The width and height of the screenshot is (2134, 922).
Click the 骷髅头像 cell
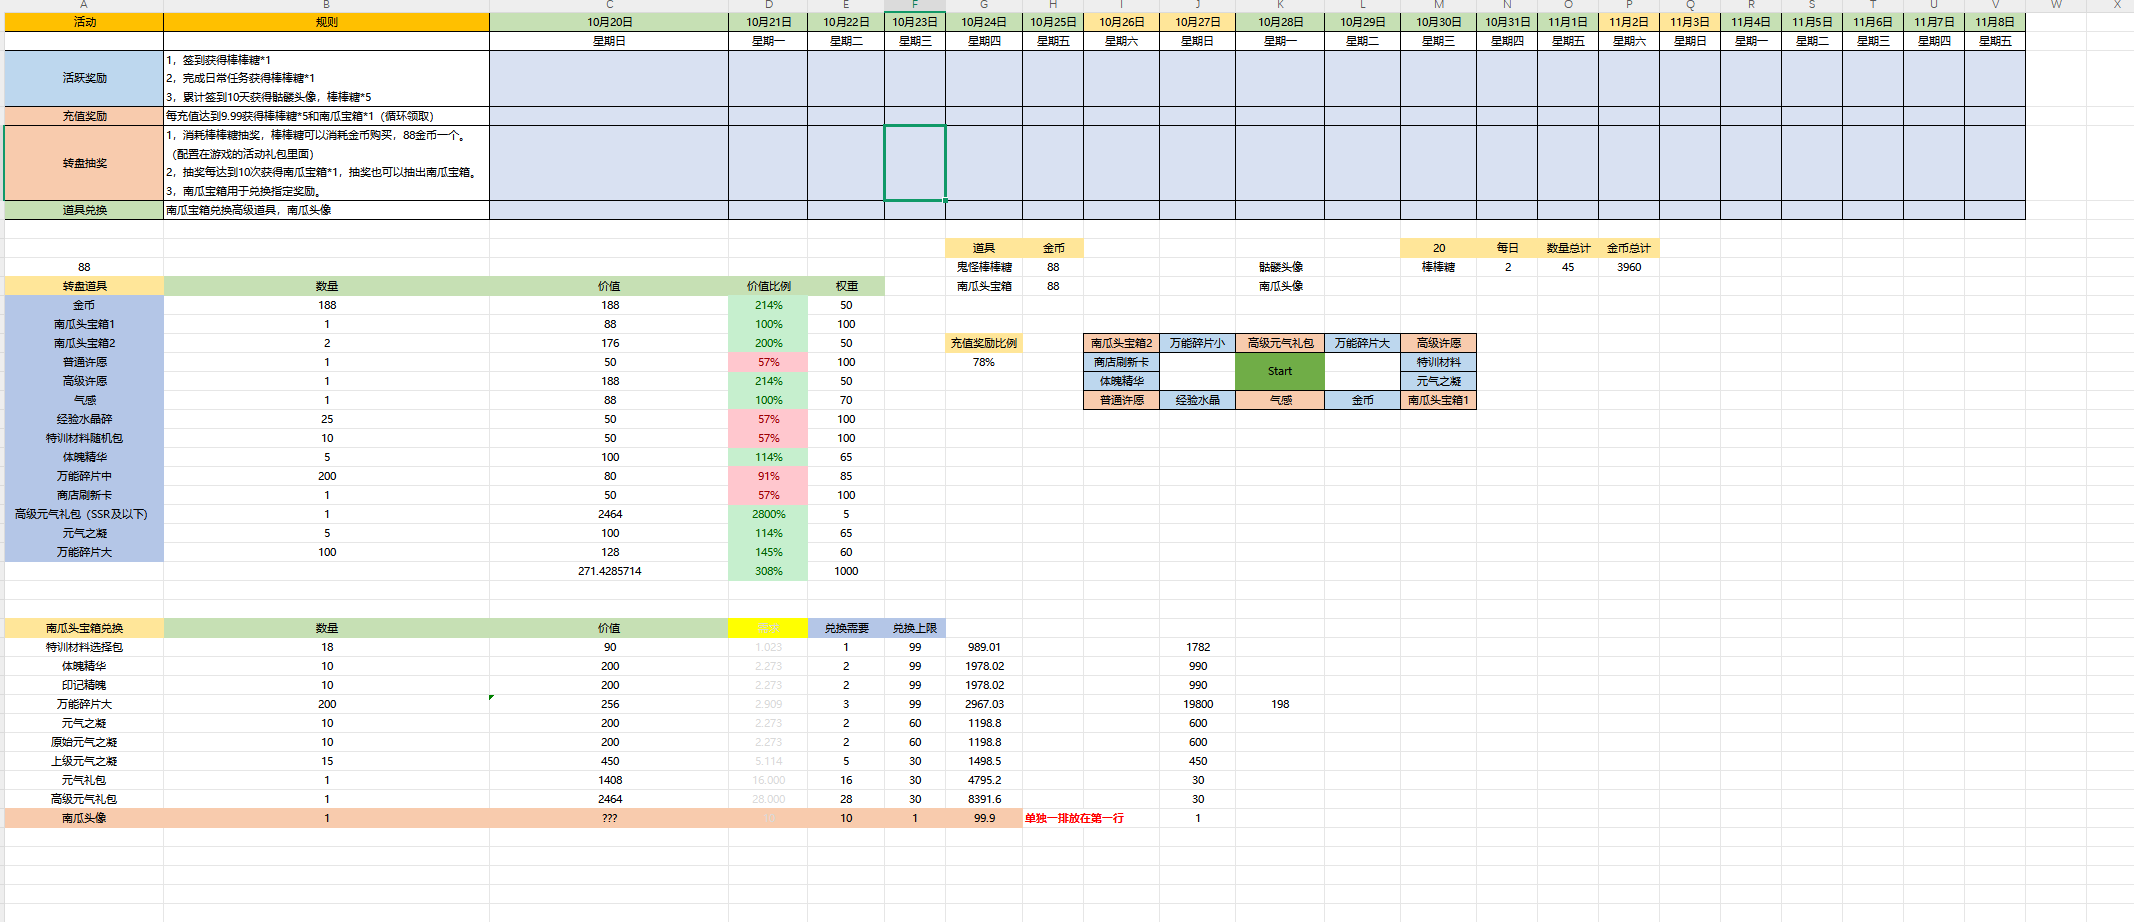coord(1279,267)
